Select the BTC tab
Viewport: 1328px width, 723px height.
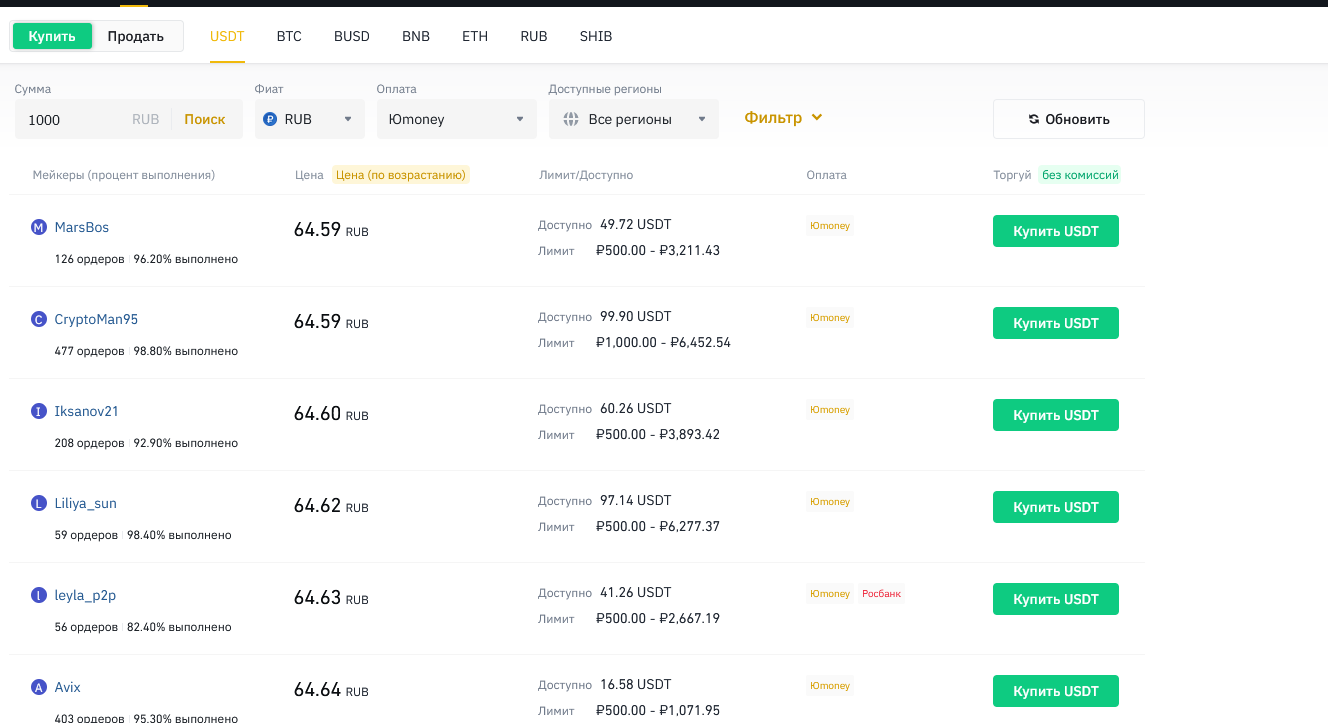click(289, 36)
